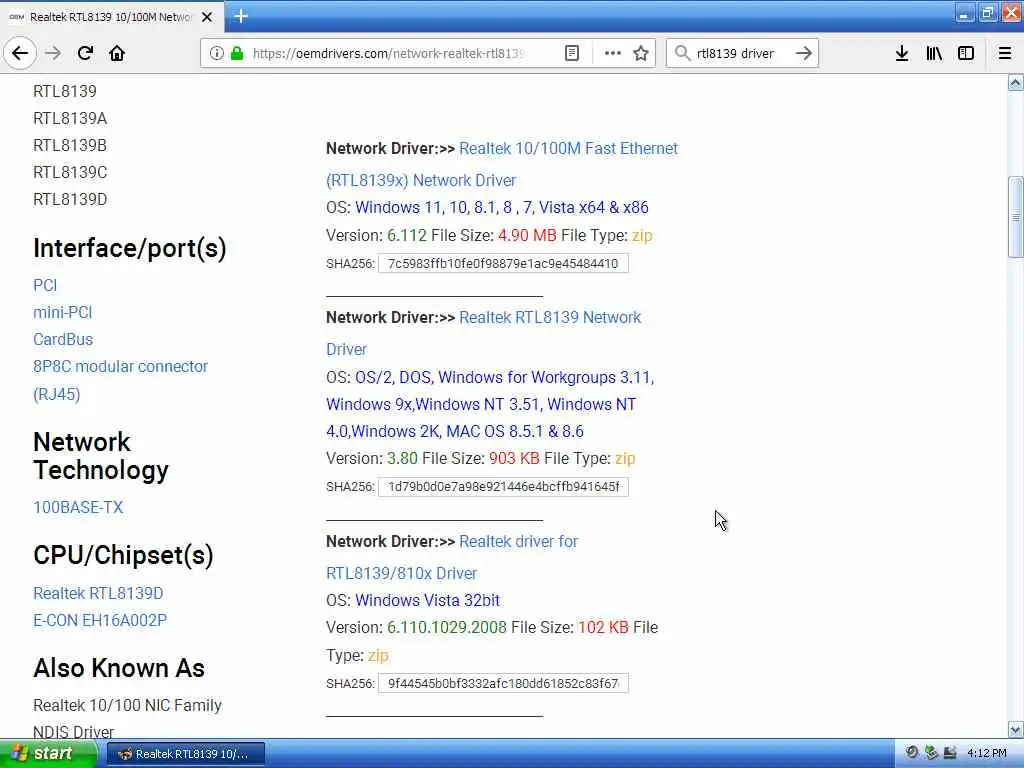The height and width of the screenshot is (768, 1024).
Task: Follow the PCI interface link
Action: tap(45, 285)
